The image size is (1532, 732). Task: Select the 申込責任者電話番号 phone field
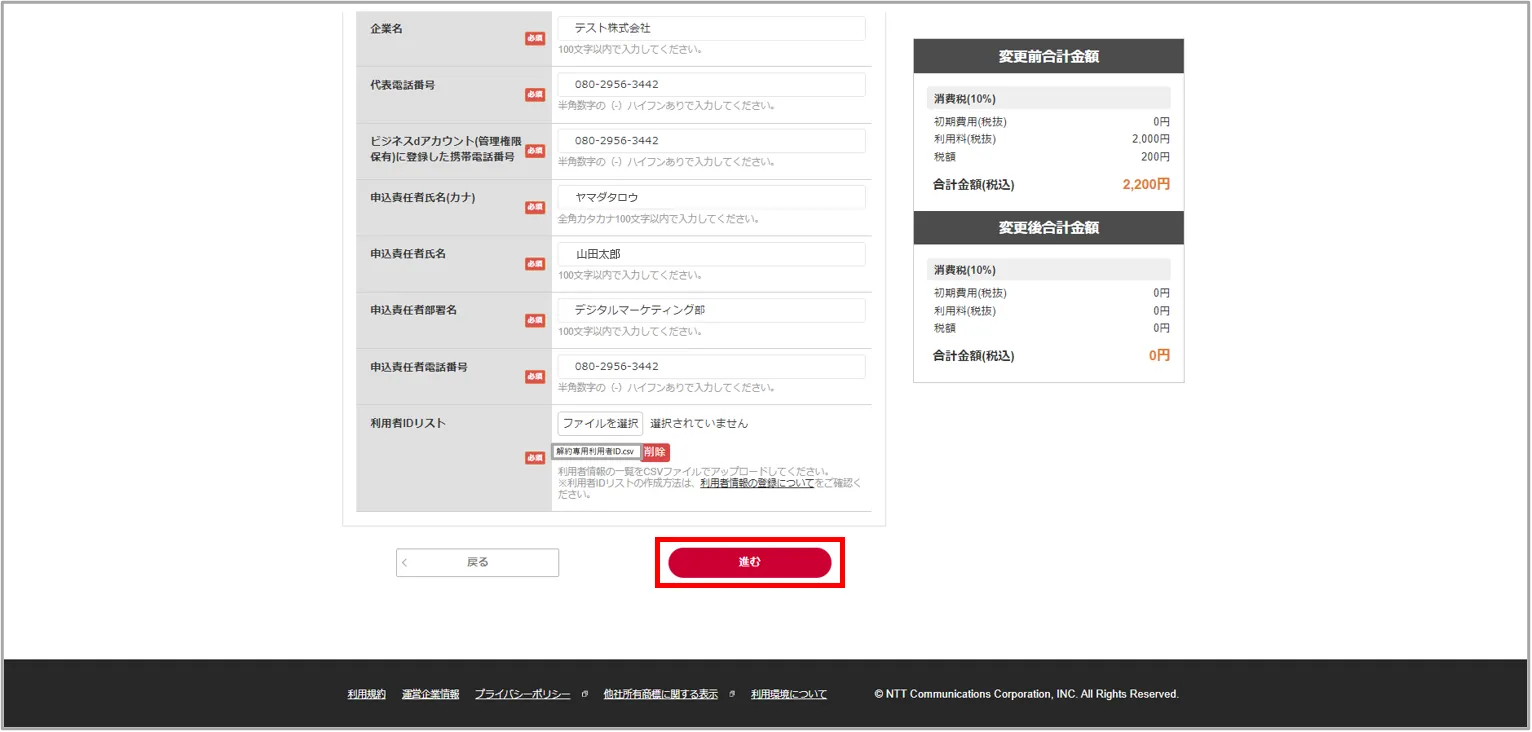tap(710, 366)
